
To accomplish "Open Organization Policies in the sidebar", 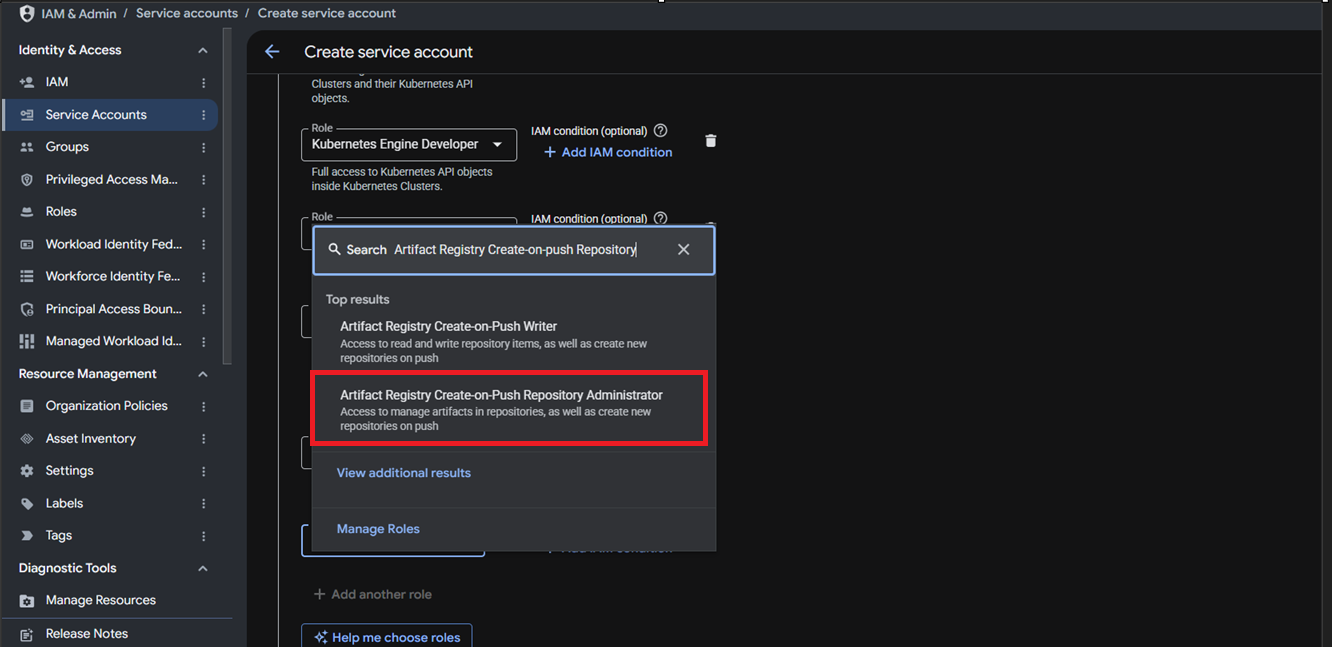I will pos(110,406).
